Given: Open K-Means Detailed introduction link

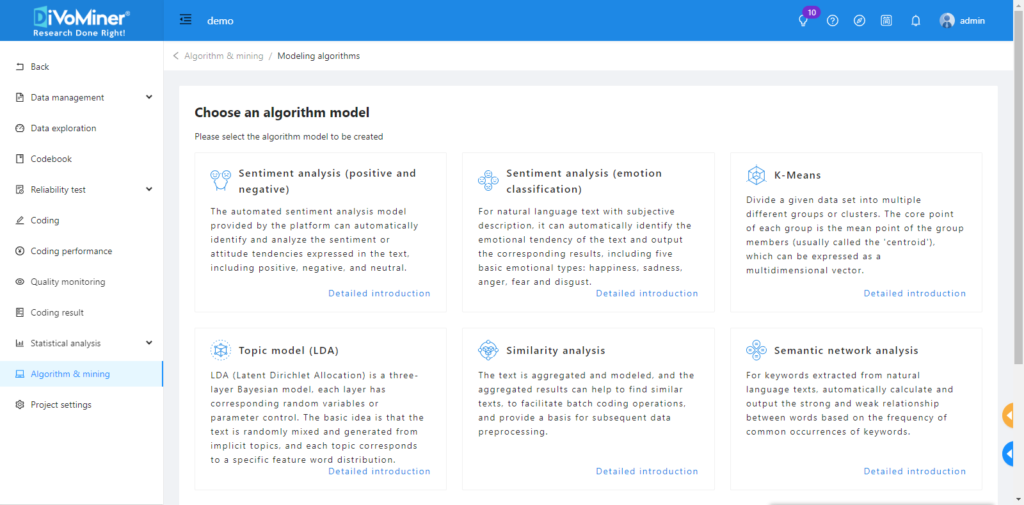Looking at the screenshot, I should pos(914,293).
